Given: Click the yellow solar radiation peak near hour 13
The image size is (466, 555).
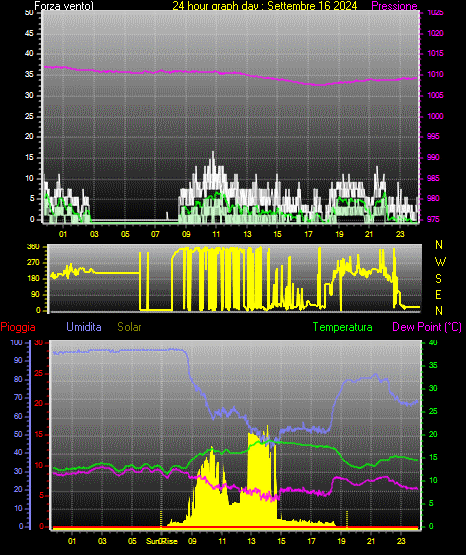Looking at the screenshot, I should [267, 428].
